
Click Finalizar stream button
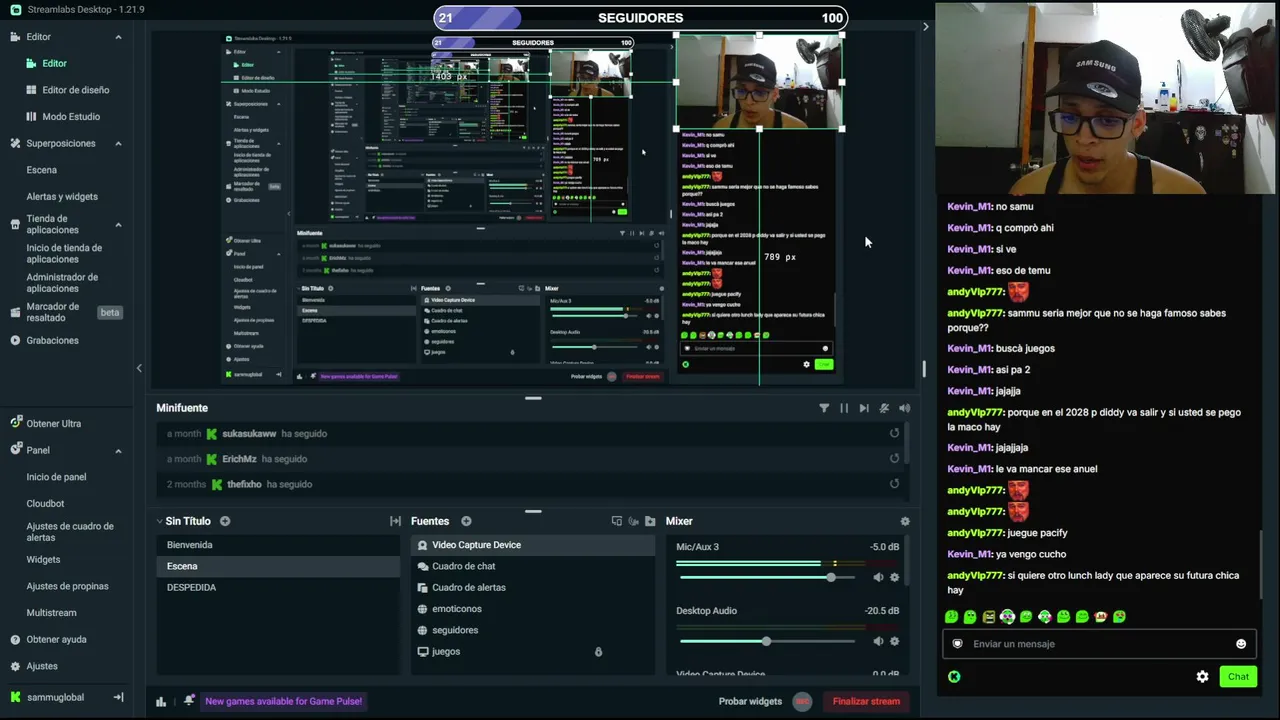[866, 701]
